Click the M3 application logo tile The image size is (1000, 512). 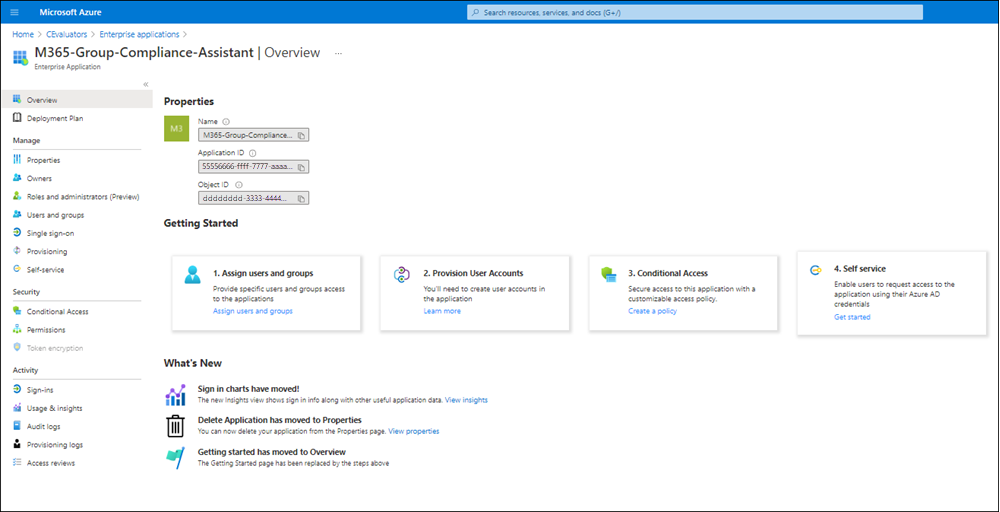(x=177, y=129)
